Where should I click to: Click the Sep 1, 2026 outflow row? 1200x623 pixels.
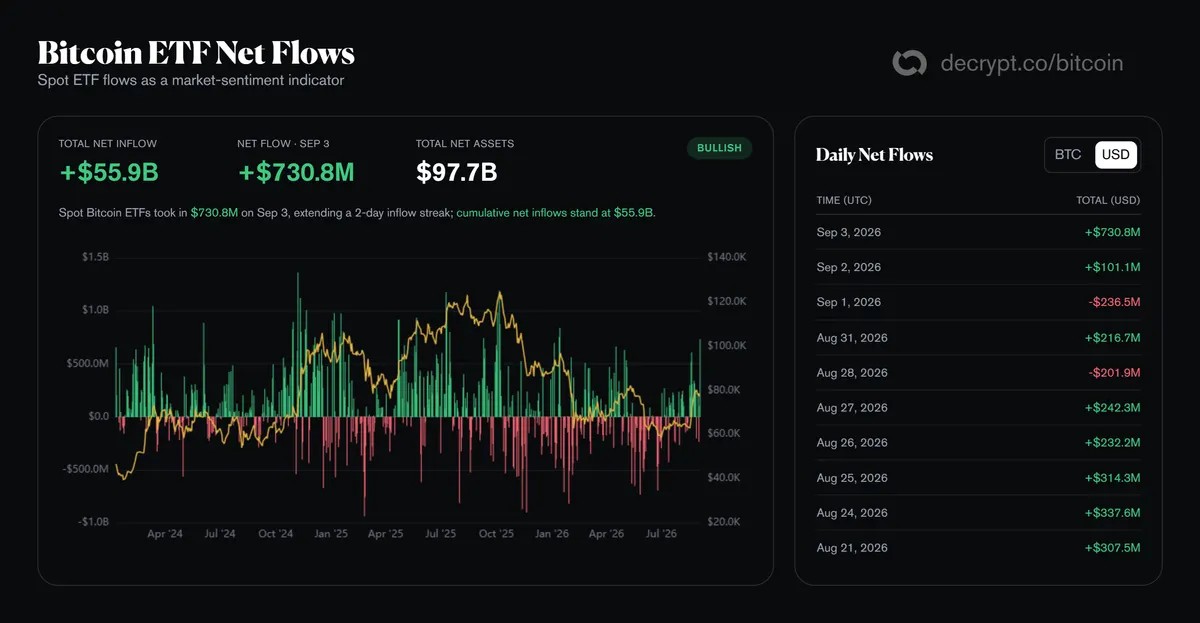(978, 302)
